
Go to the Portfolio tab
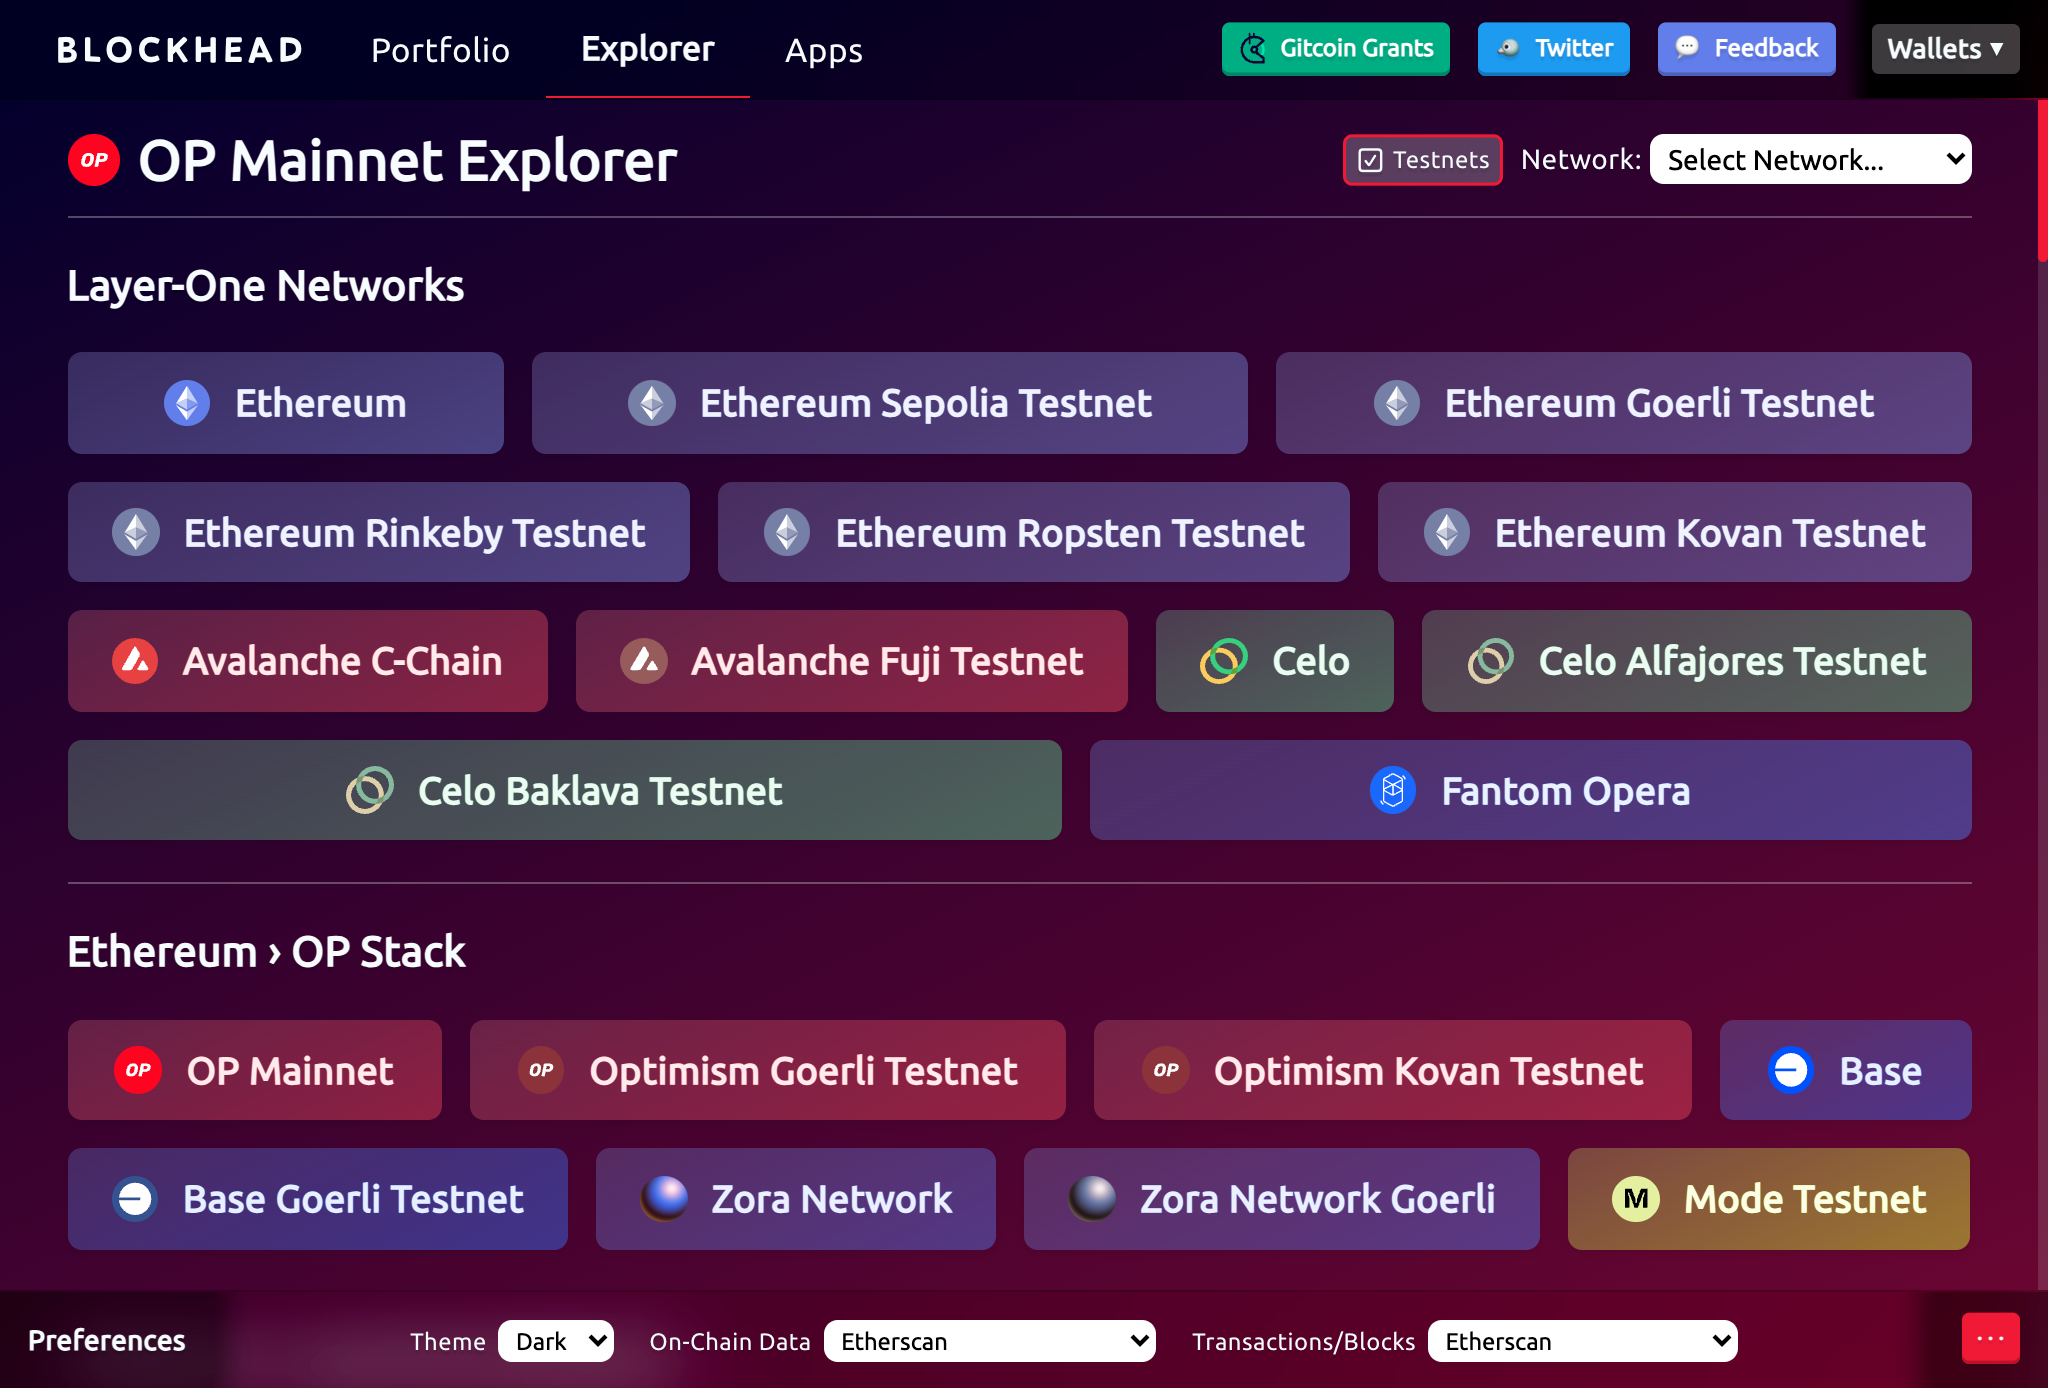440,49
